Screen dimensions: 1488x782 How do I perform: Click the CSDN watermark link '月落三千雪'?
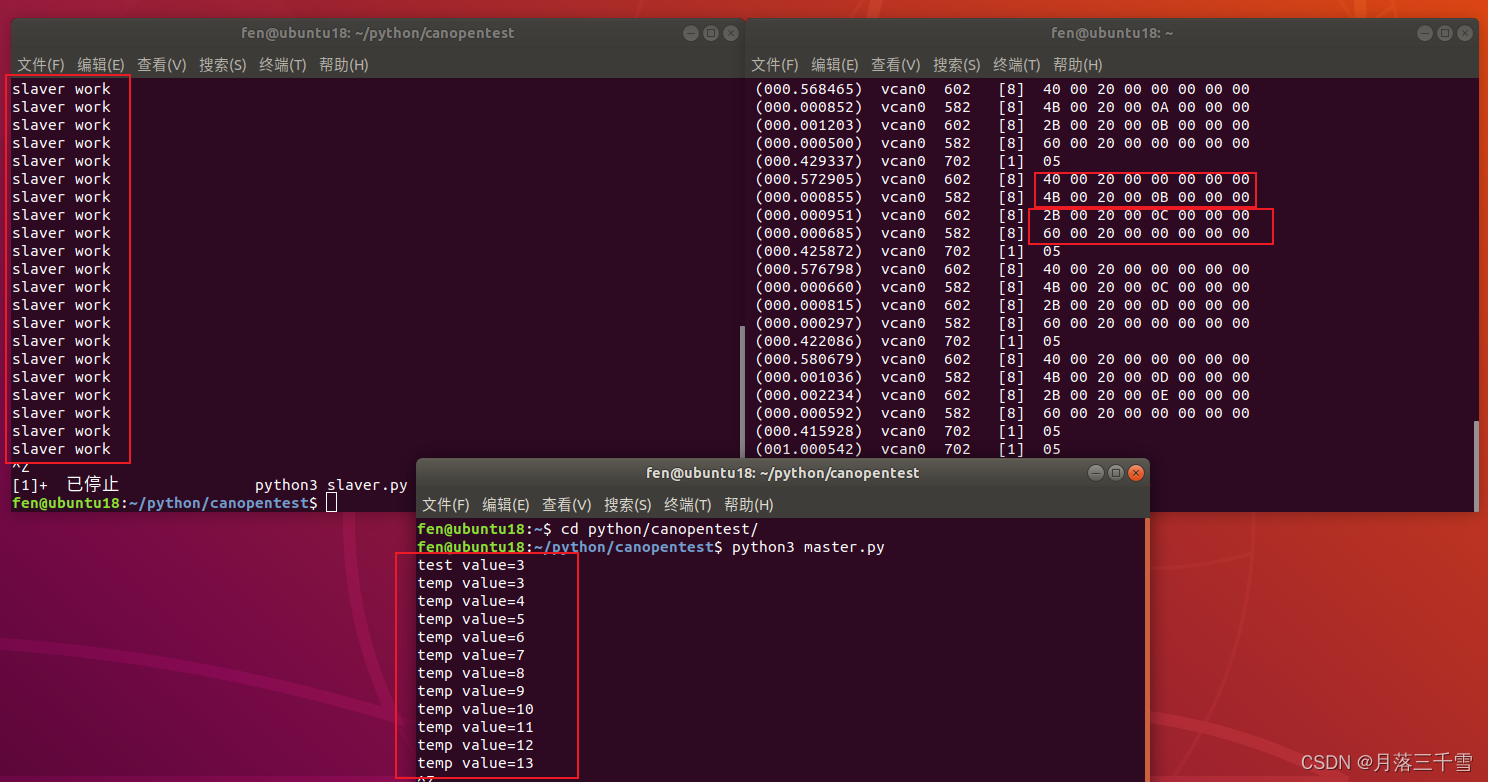point(1415,763)
